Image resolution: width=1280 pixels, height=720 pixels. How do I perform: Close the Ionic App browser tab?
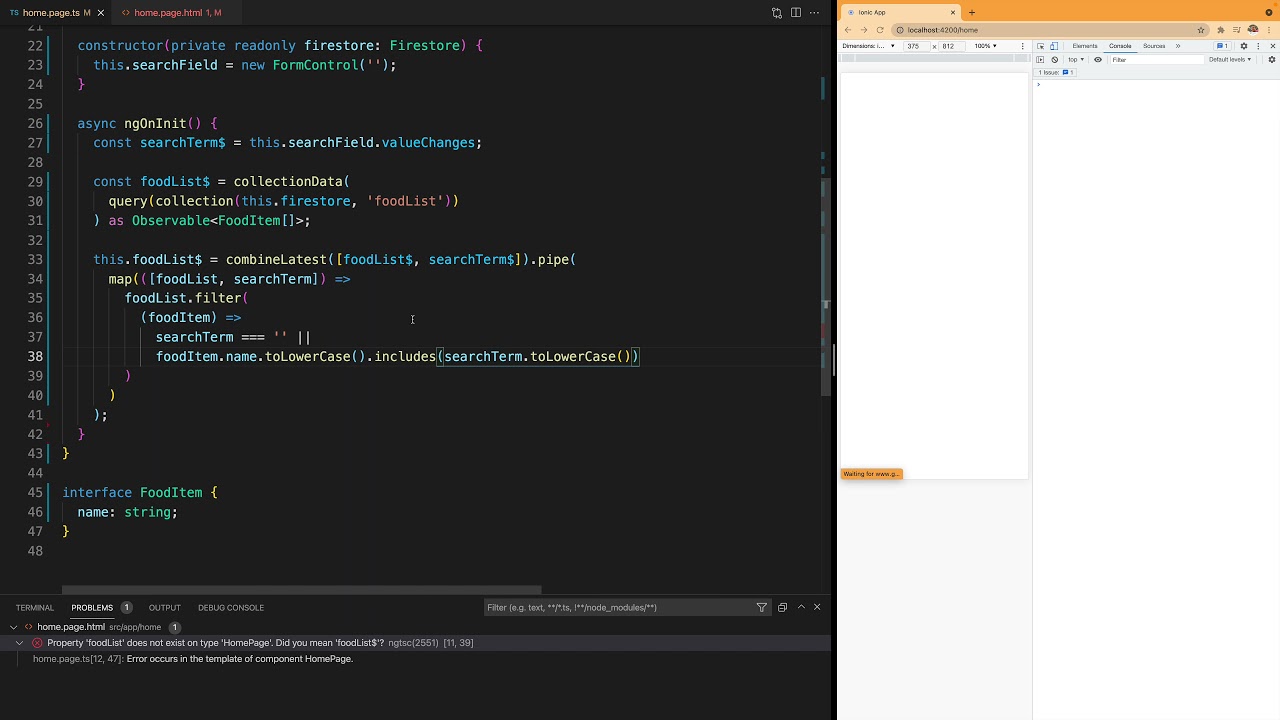click(953, 12)
